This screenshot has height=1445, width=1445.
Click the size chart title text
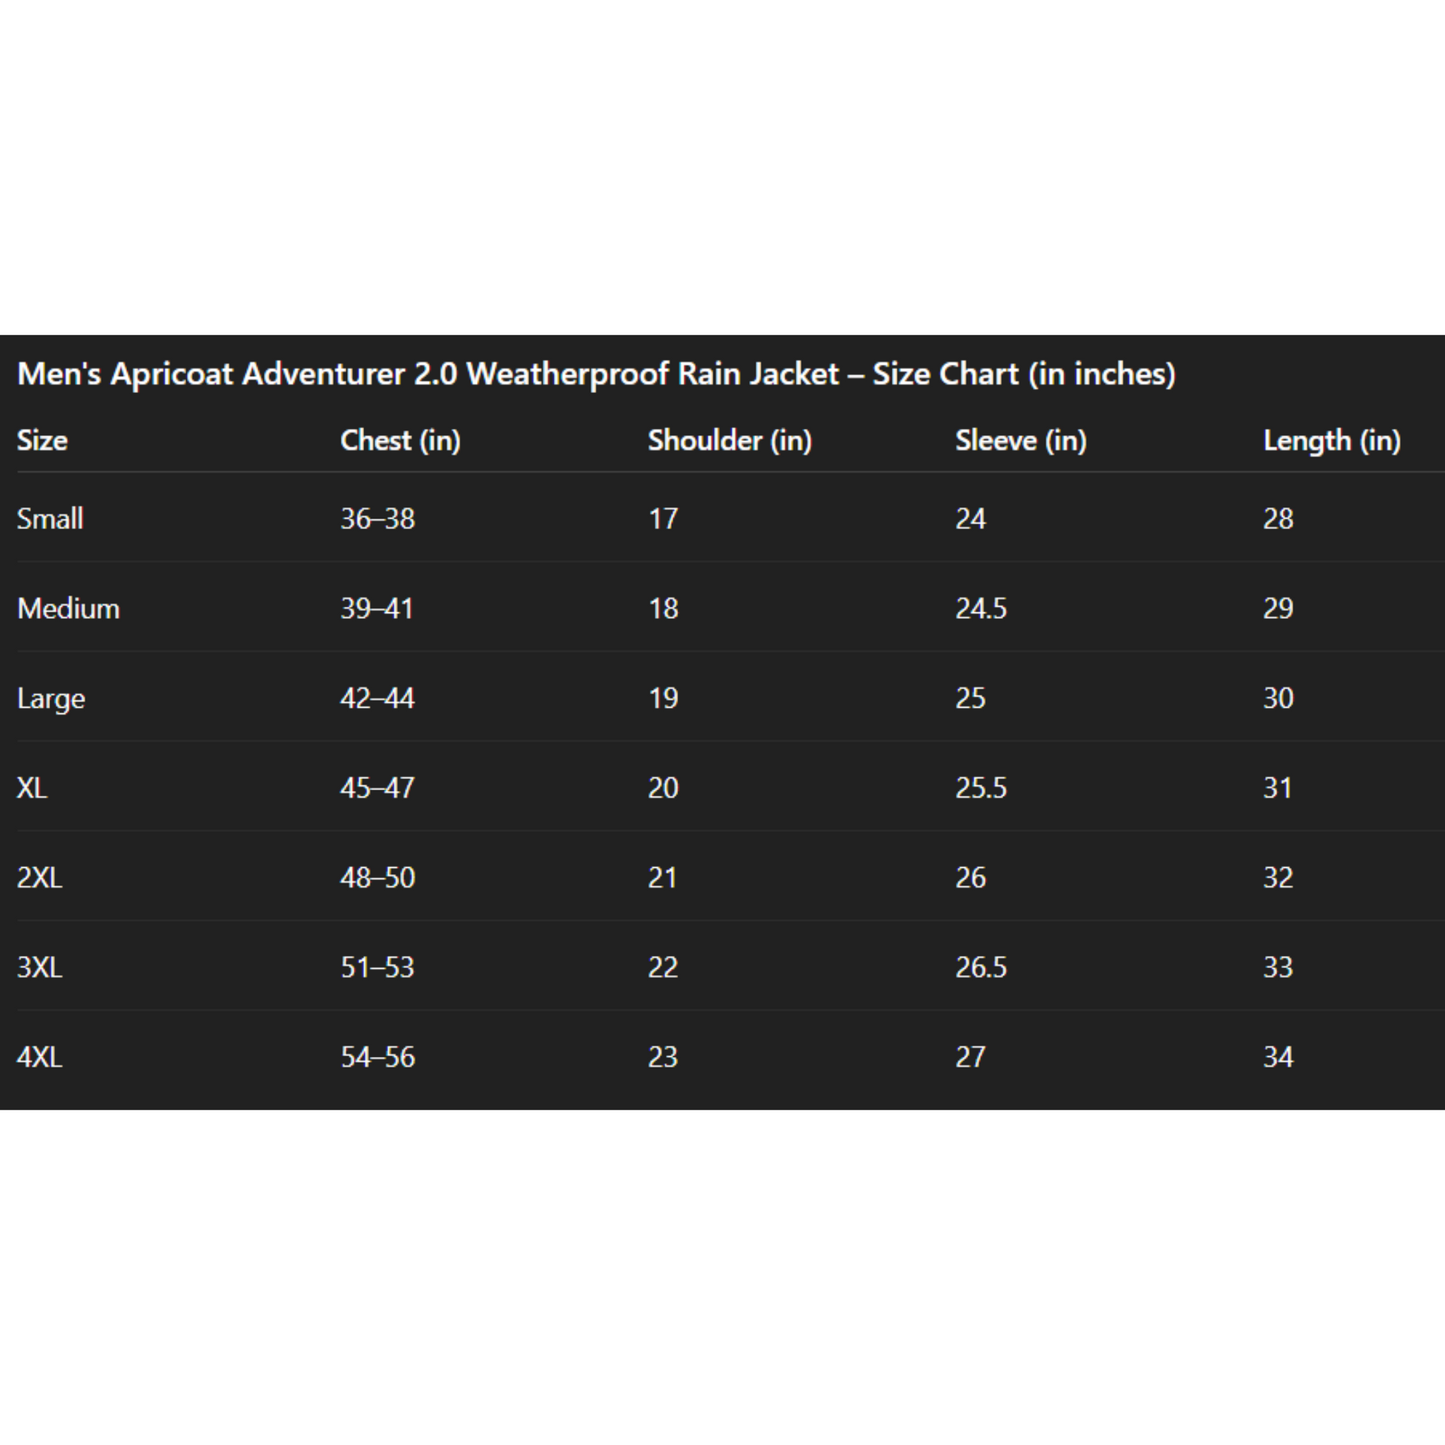(x=596, y=374)
